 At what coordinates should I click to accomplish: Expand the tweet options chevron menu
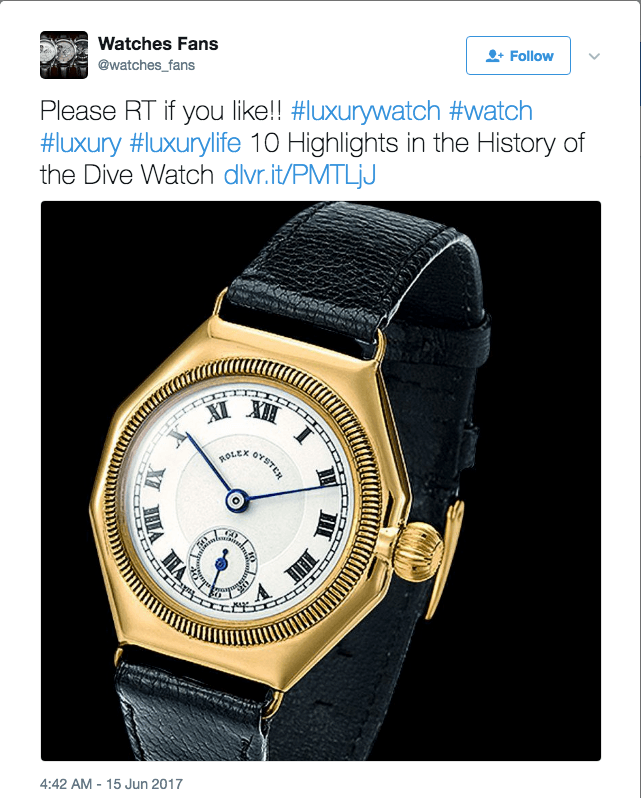(x=594, y=56)
